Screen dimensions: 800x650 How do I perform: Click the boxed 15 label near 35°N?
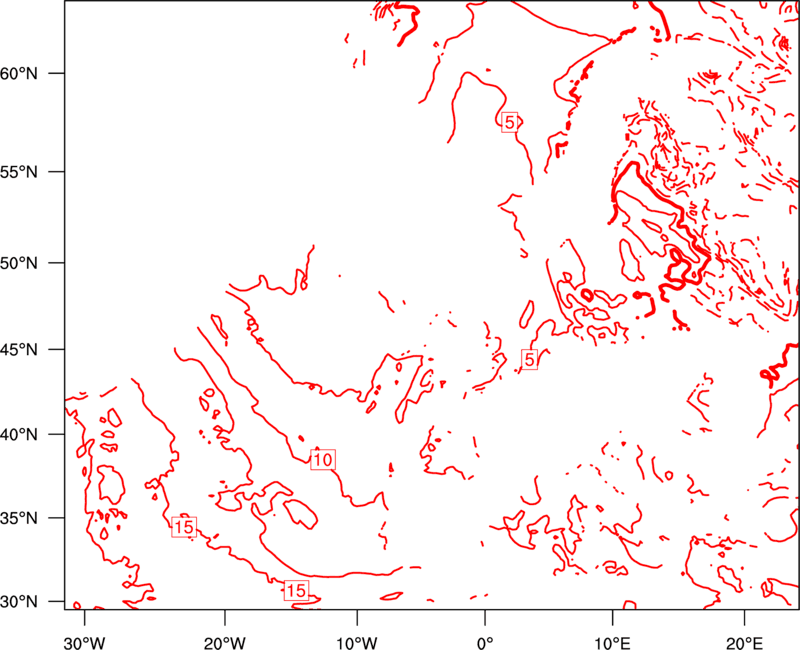coord(184,527)
